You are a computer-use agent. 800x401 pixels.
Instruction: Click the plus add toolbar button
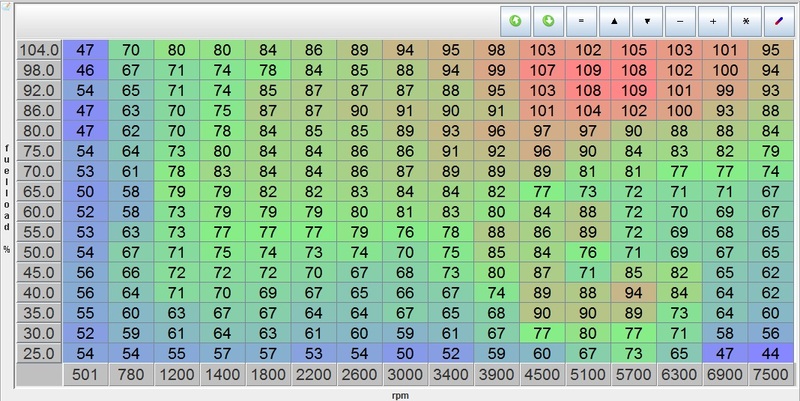tap(713, 21)
